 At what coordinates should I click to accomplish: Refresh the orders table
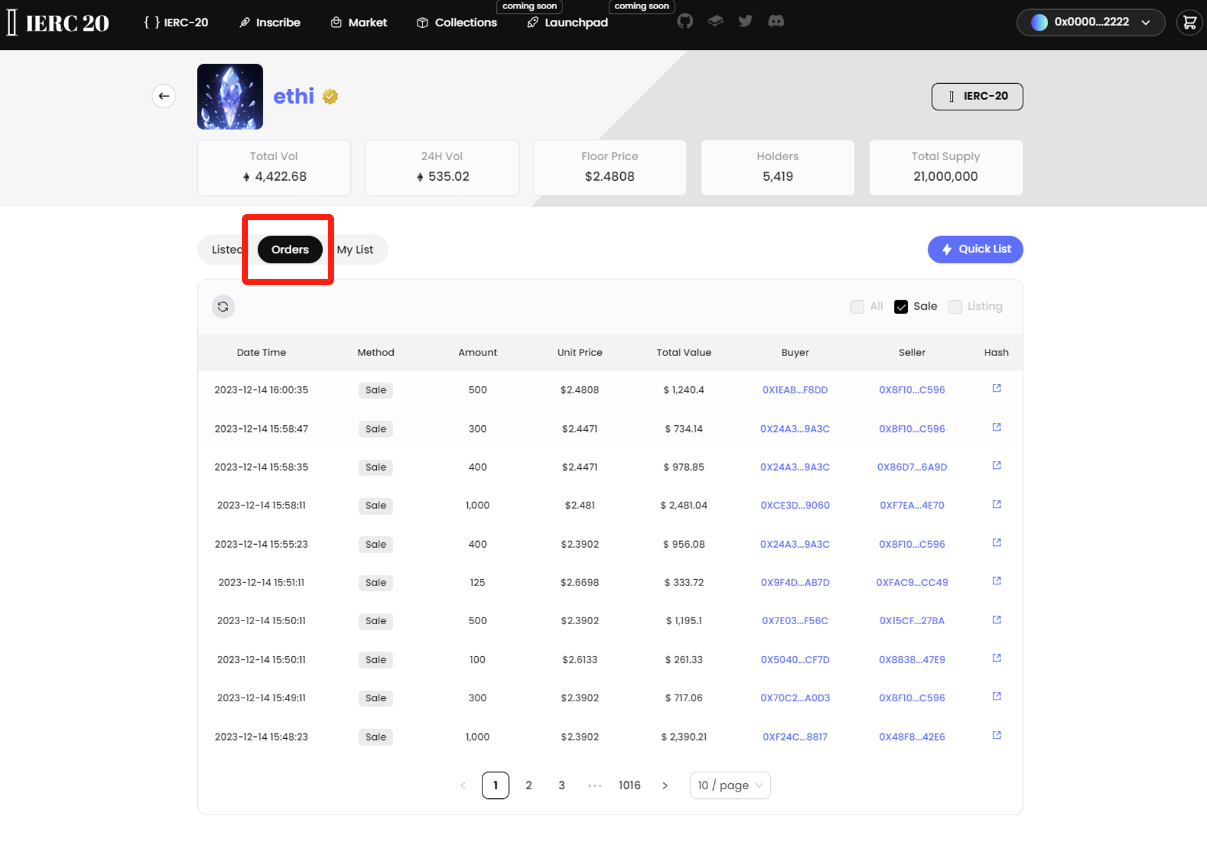pyautogui.click(x=223, y=307)
